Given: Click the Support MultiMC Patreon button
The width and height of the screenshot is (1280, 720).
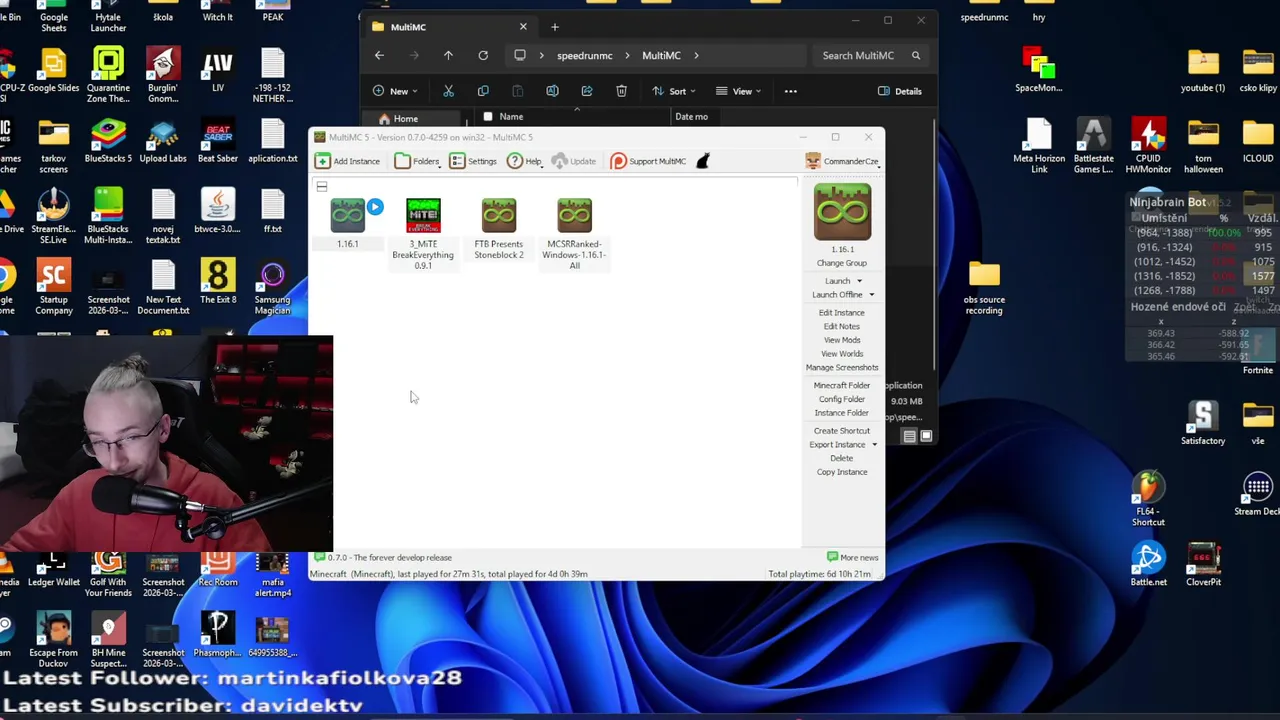Looking at the screenshot, I should [648, 161].
